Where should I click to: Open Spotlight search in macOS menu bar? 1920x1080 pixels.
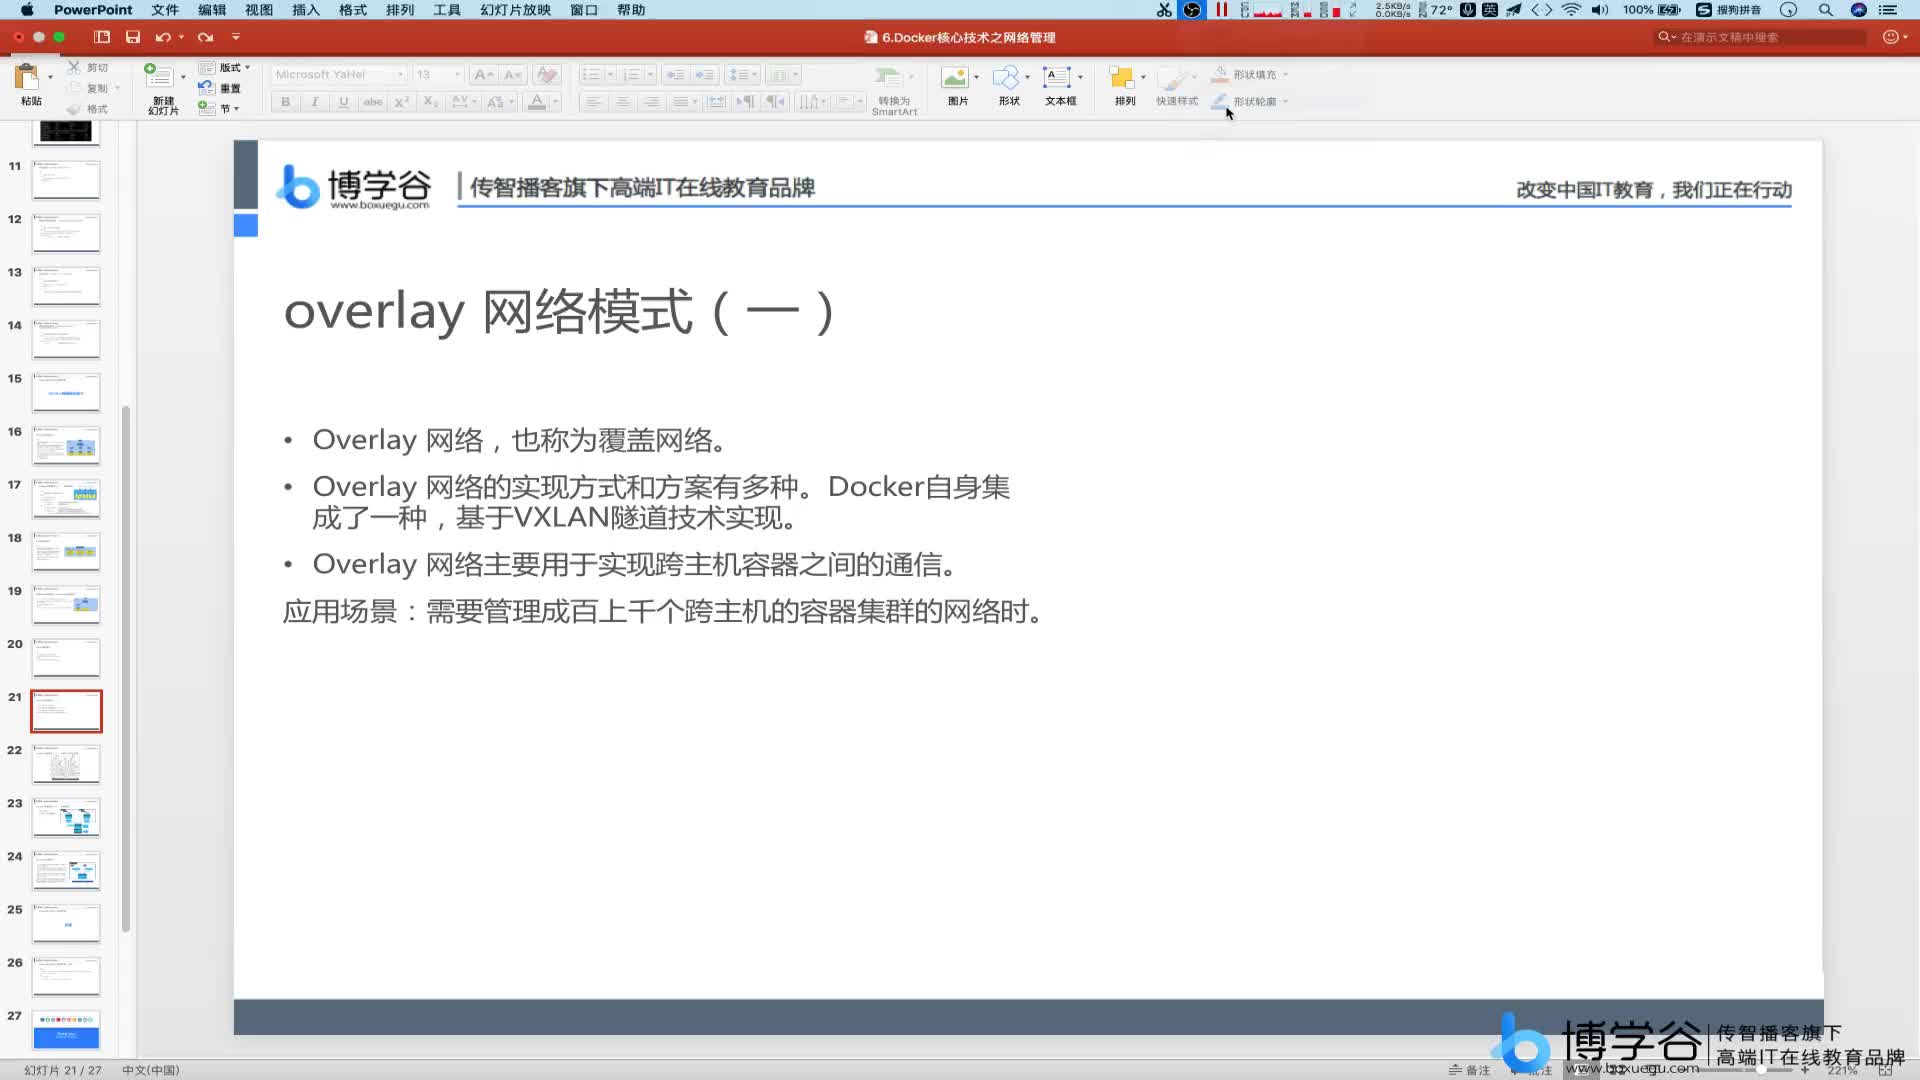pyautogui.click(x=1825, y=10)
